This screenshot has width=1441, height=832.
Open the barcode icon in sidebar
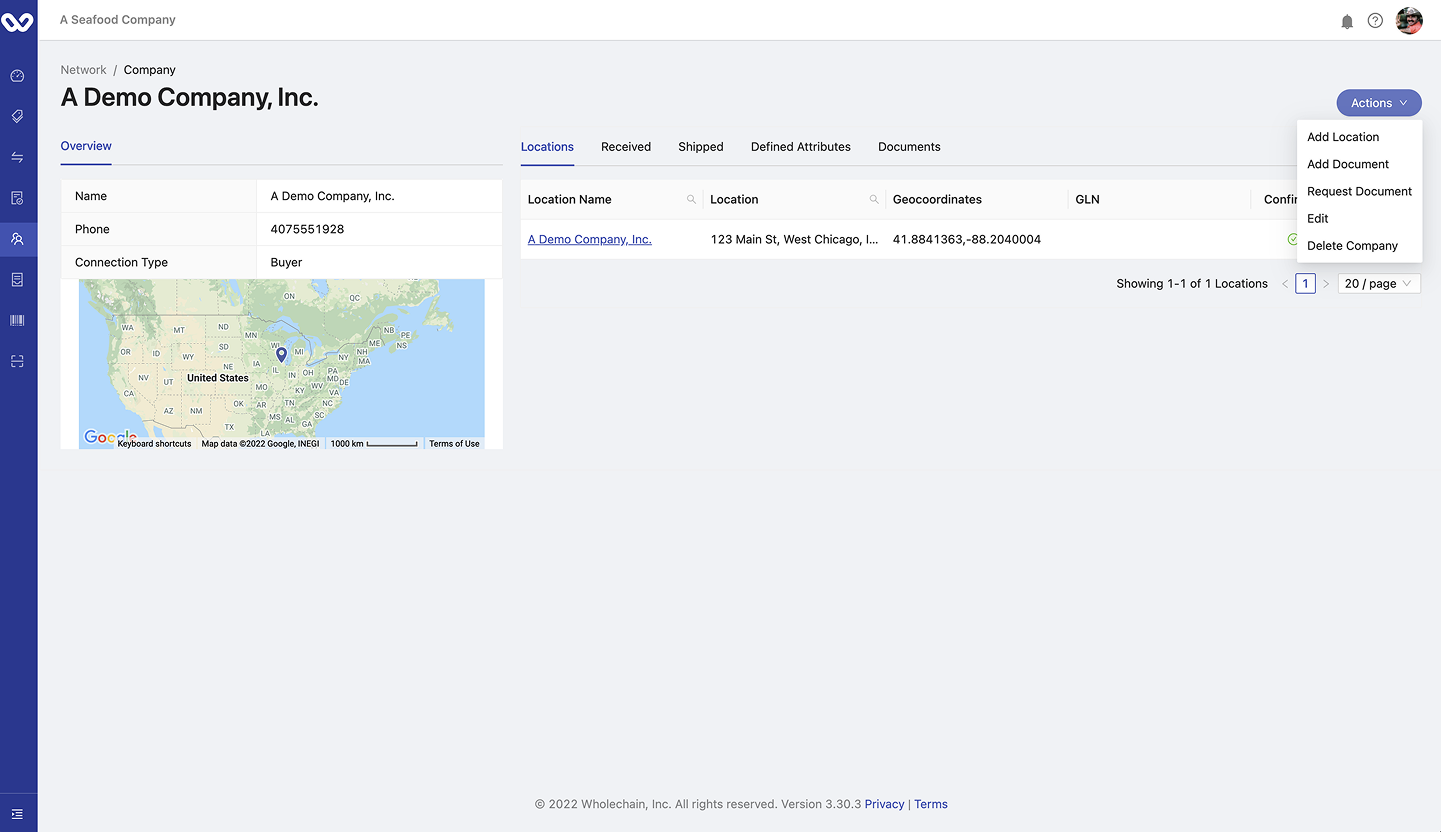[x=17, y=320]
